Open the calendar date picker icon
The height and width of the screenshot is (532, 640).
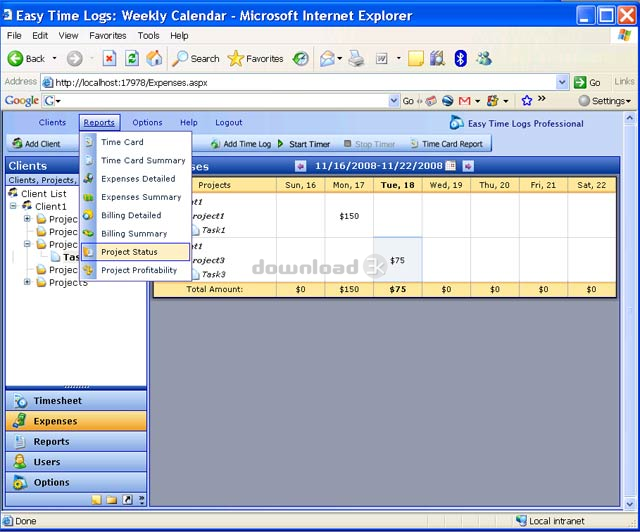pos(451,166)
